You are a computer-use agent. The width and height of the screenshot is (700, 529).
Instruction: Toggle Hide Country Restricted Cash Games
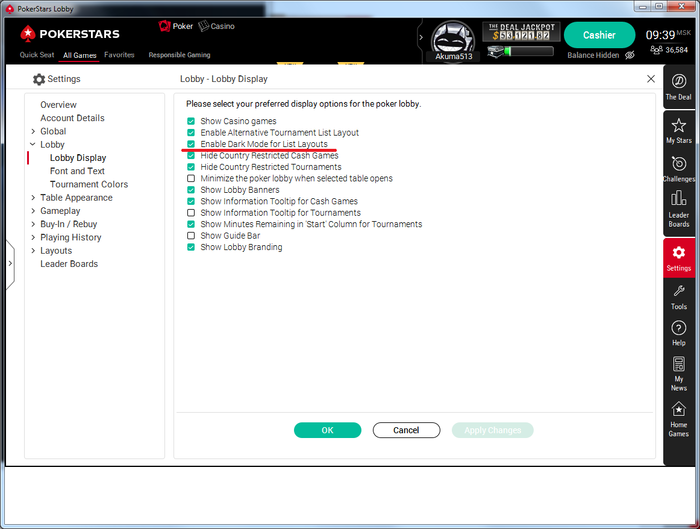click(191, 155)
